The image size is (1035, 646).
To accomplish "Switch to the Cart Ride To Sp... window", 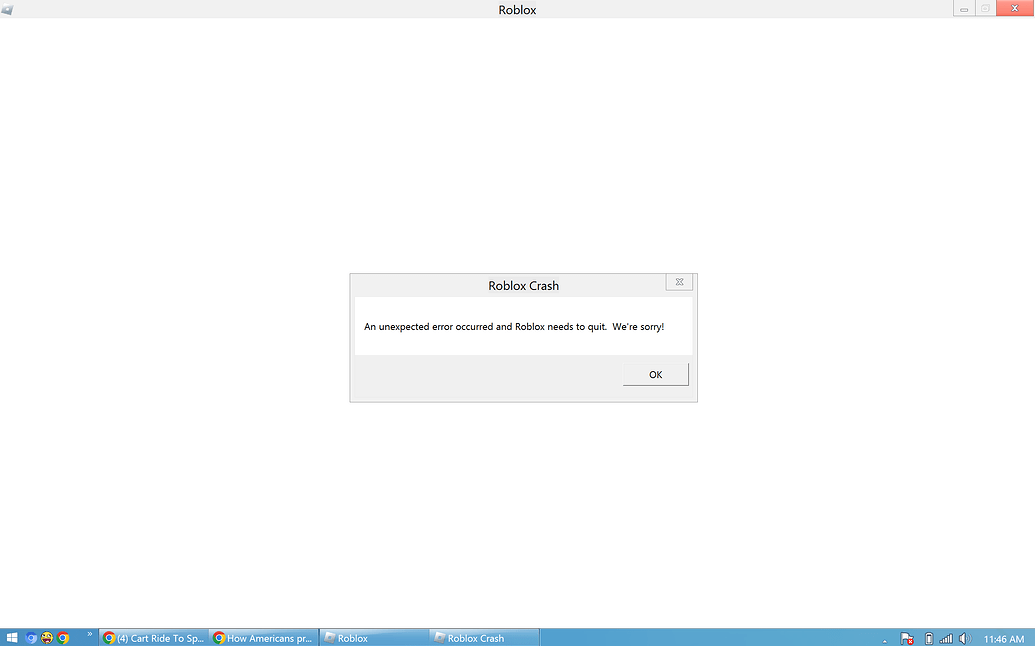I will [152, 637].
